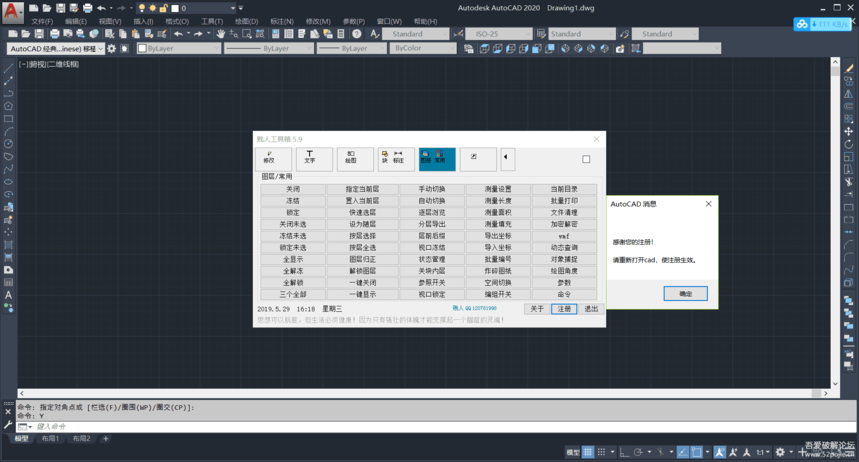Open the ByLayer color dropdown
859x462 pixels.
179,49
